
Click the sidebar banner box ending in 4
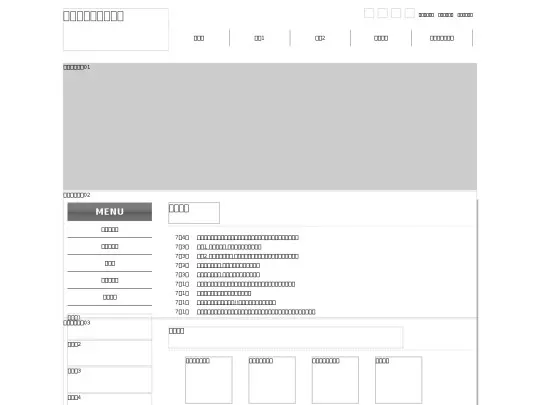(x=110, y=399)
